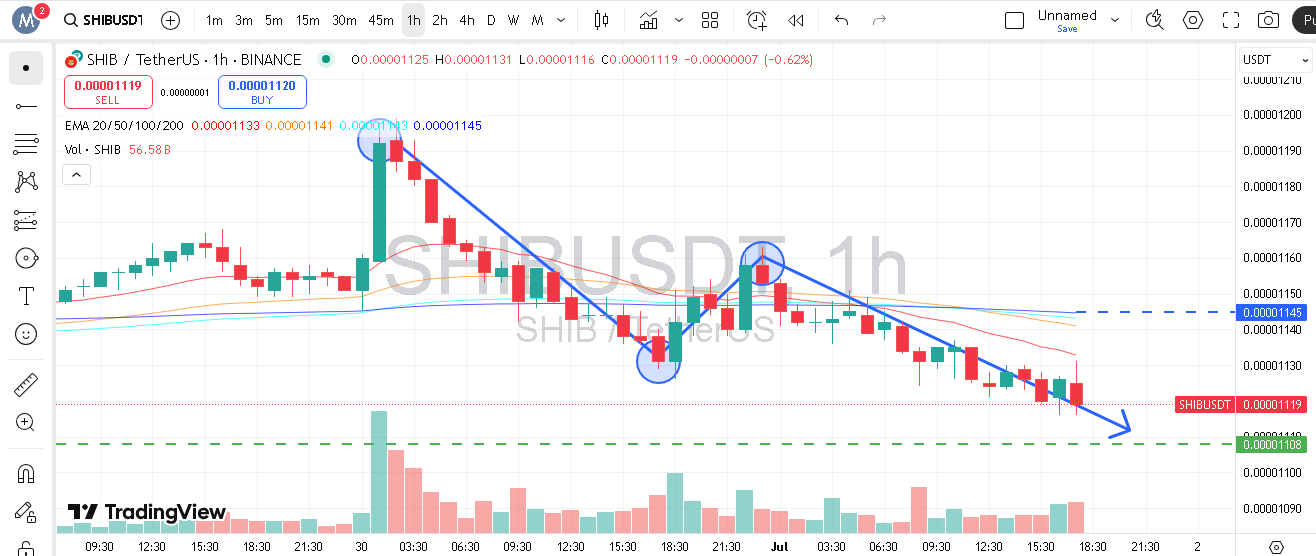Switch to the monthly M timeframe
This screenshot has width=1316, height=556.
tap(538, 20)
